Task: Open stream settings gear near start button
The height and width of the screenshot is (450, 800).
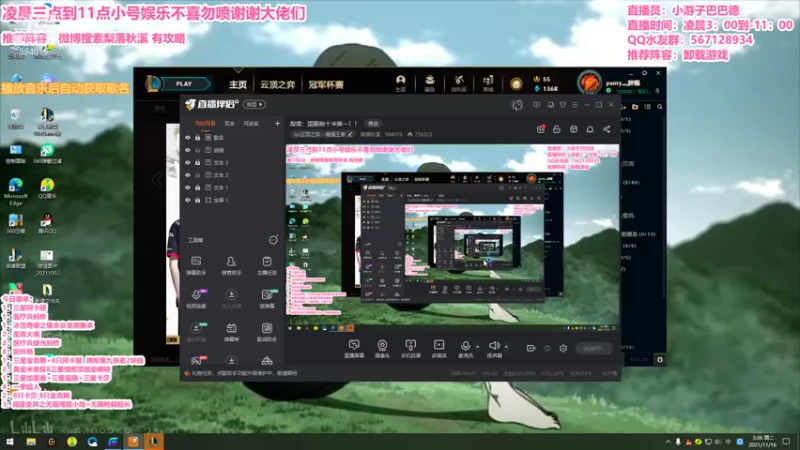Action: click(x=563, y=348)
